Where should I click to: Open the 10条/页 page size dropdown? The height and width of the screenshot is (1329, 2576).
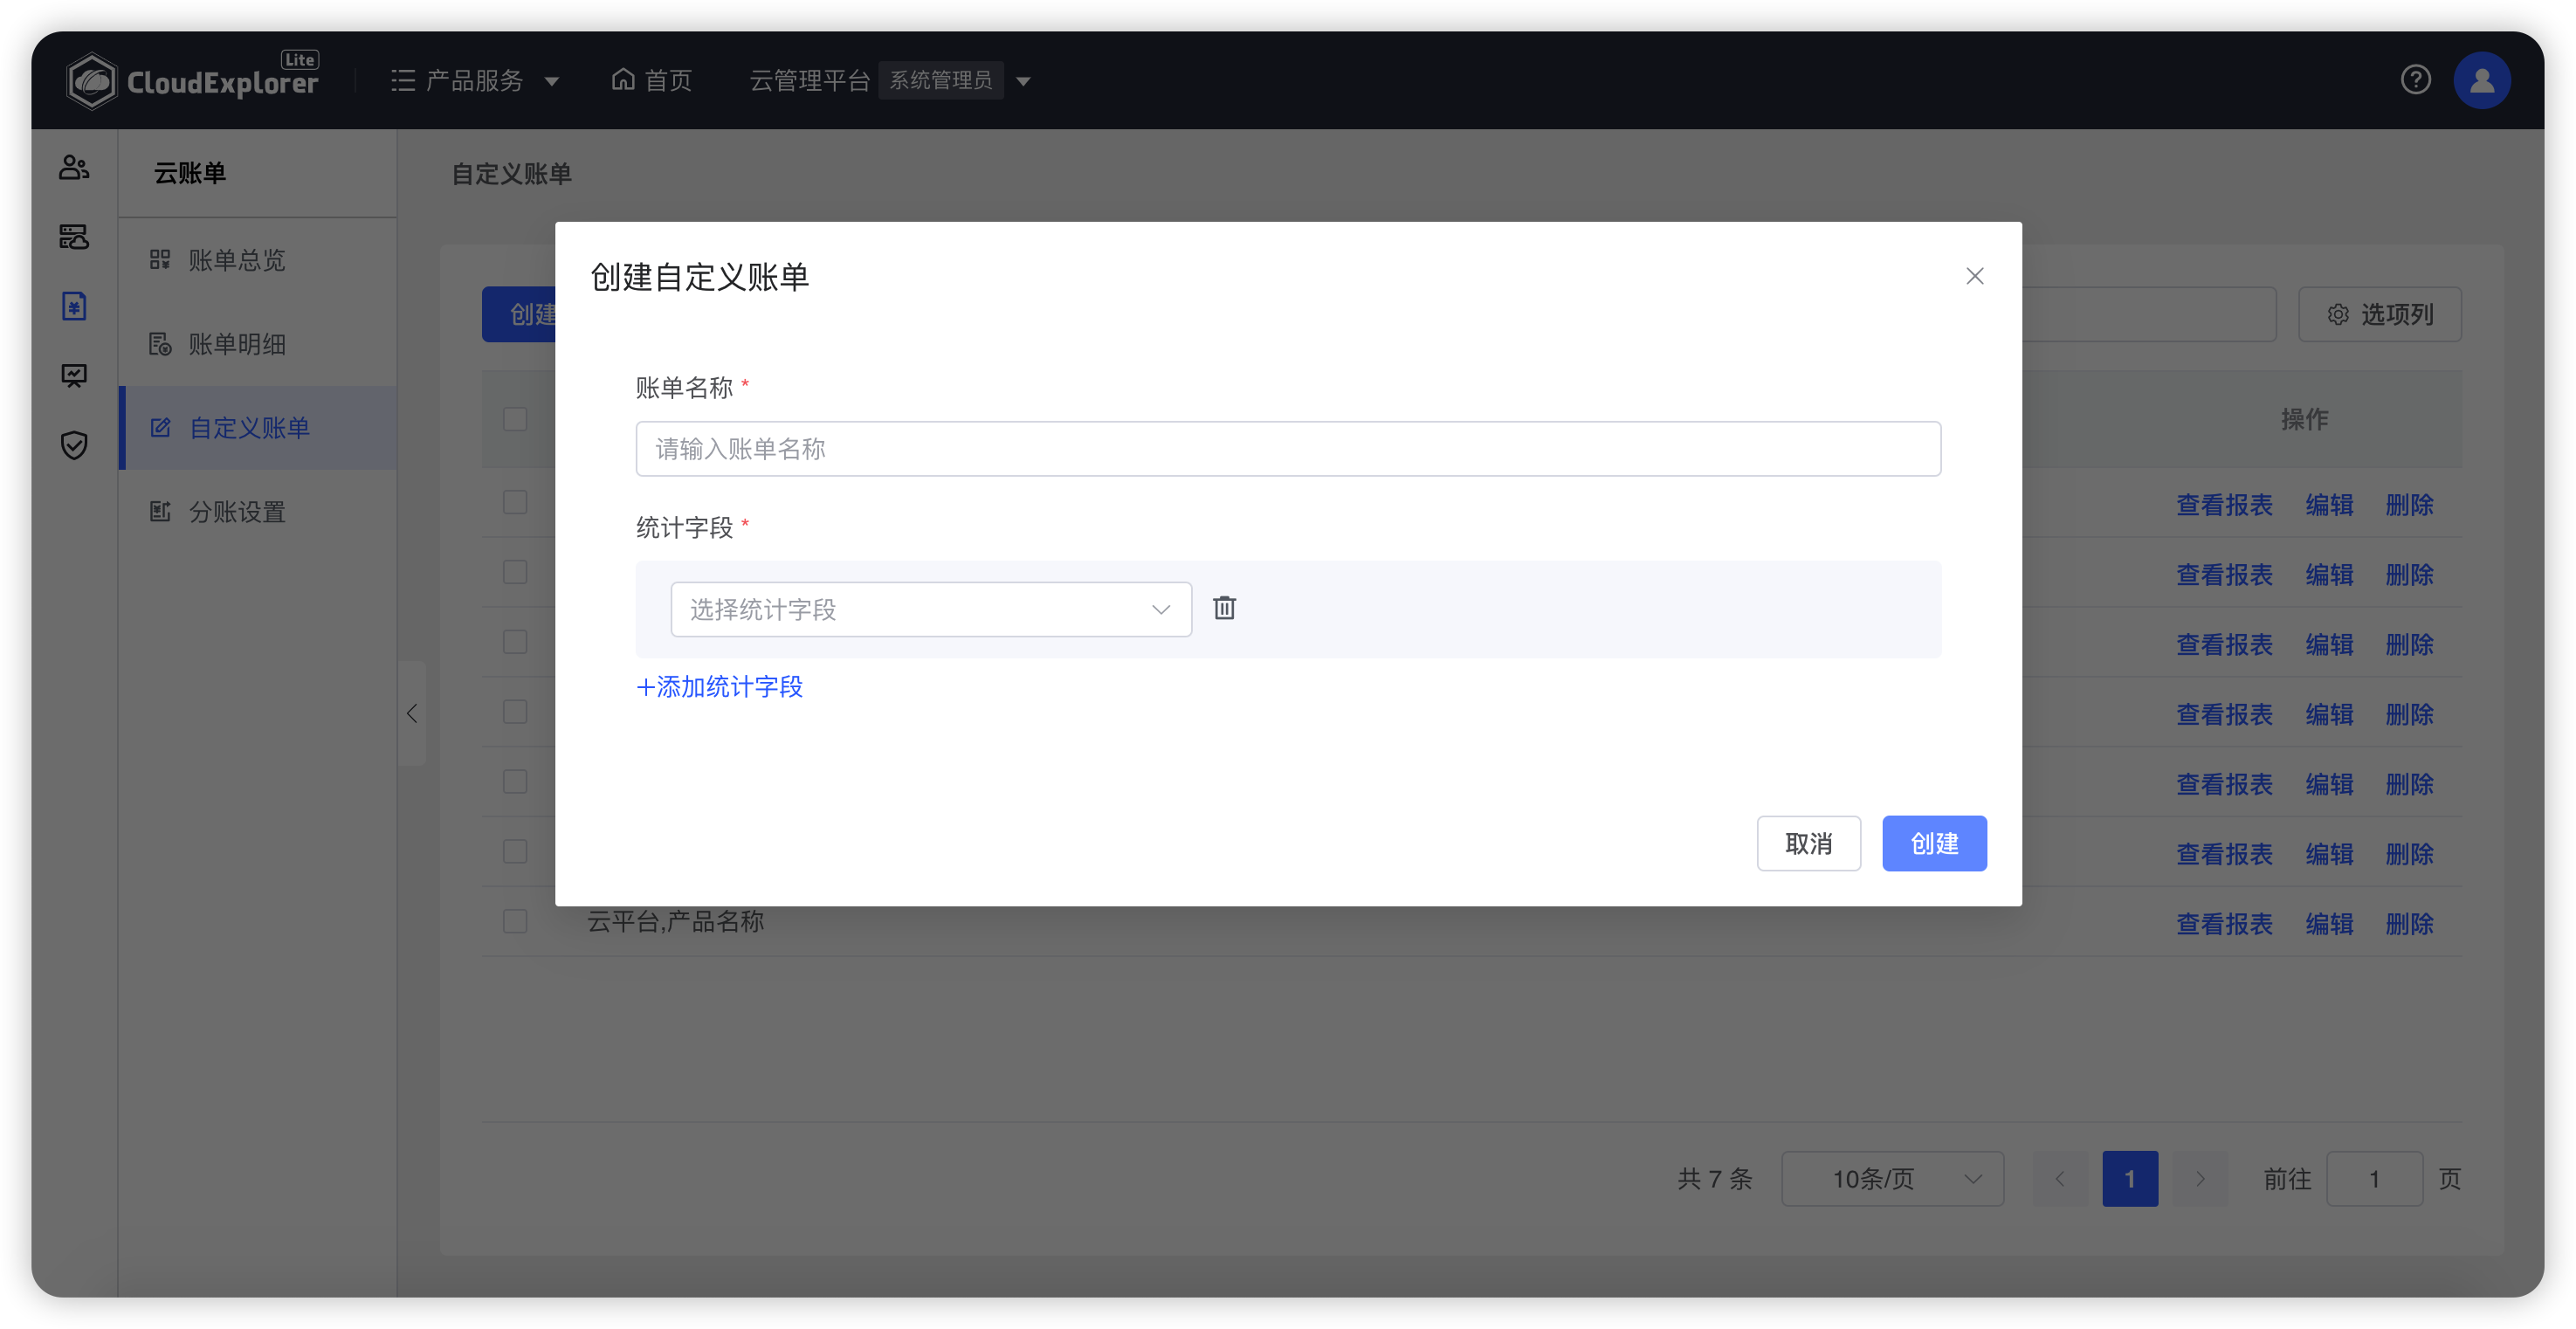(x=1892, y=1178)
